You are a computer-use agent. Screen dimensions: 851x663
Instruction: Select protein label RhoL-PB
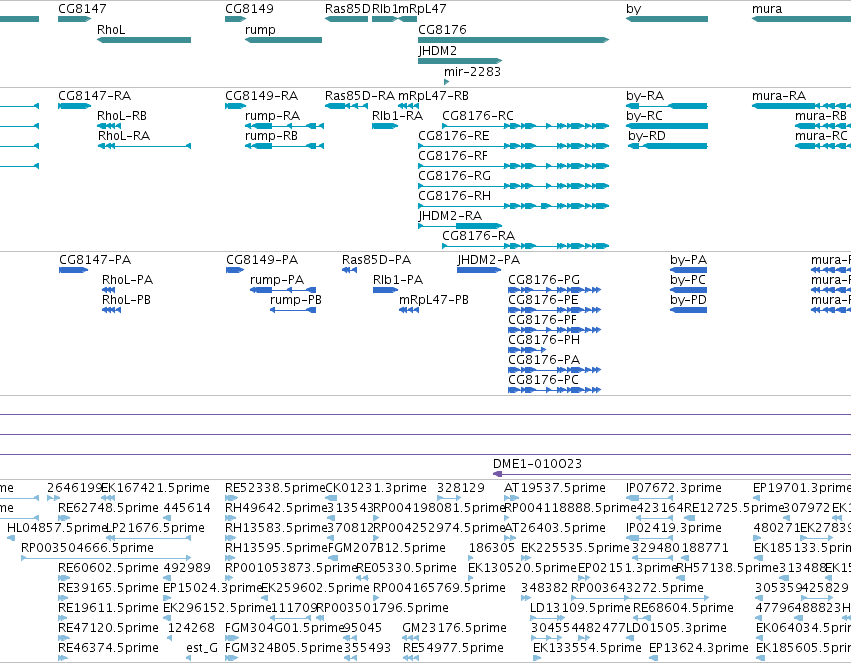(126, 300)
